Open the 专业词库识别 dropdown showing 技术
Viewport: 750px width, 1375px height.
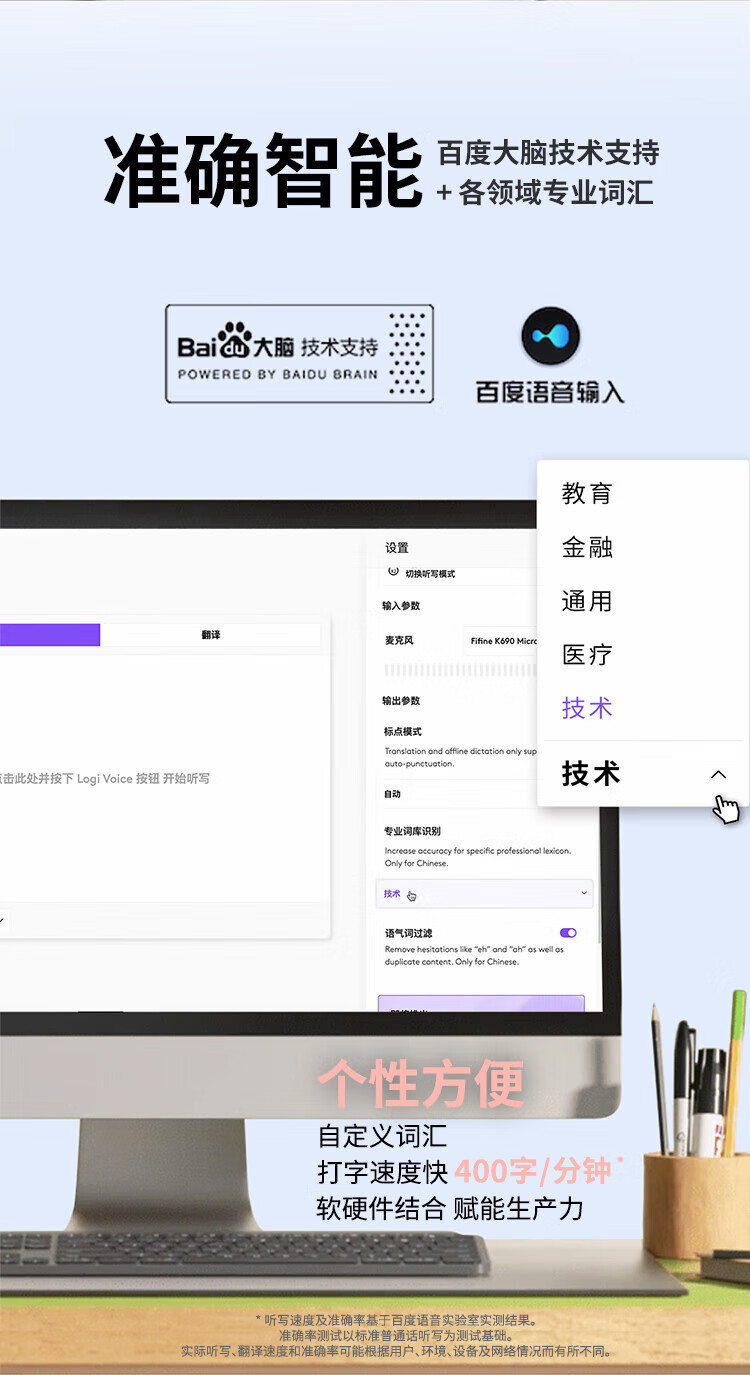(x=486, y=894)
